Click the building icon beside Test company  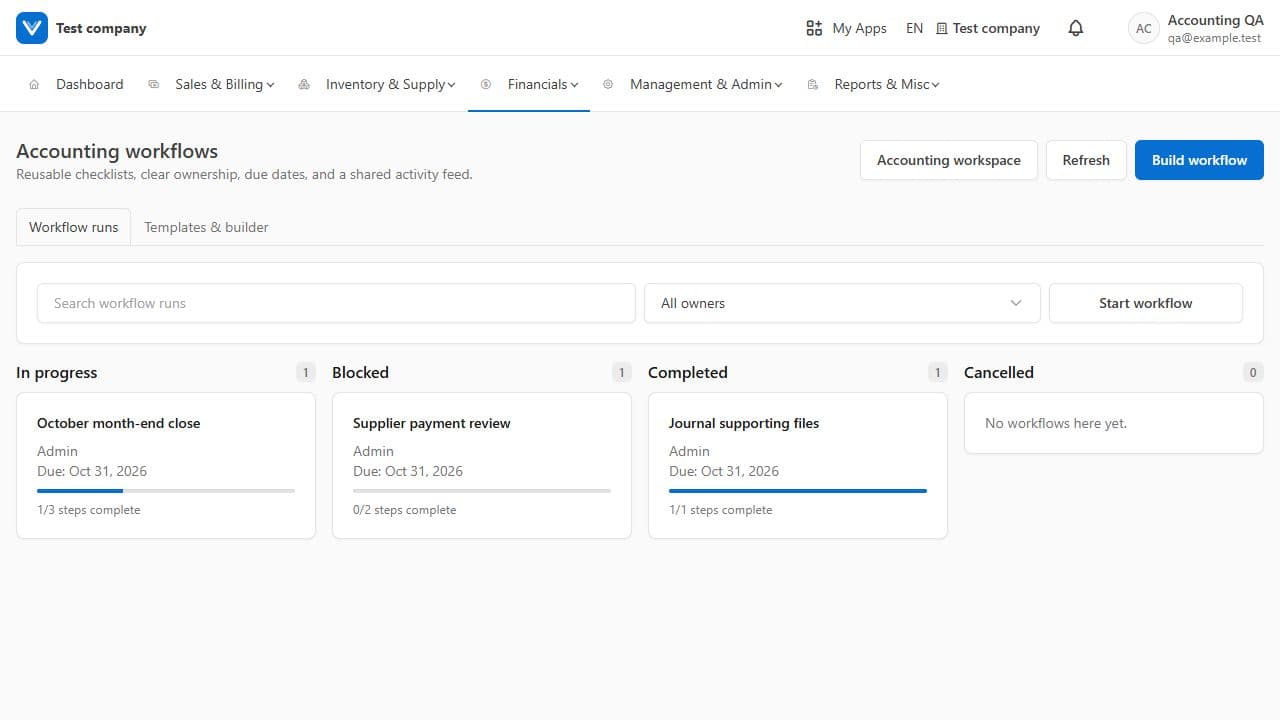pos(941,28)
